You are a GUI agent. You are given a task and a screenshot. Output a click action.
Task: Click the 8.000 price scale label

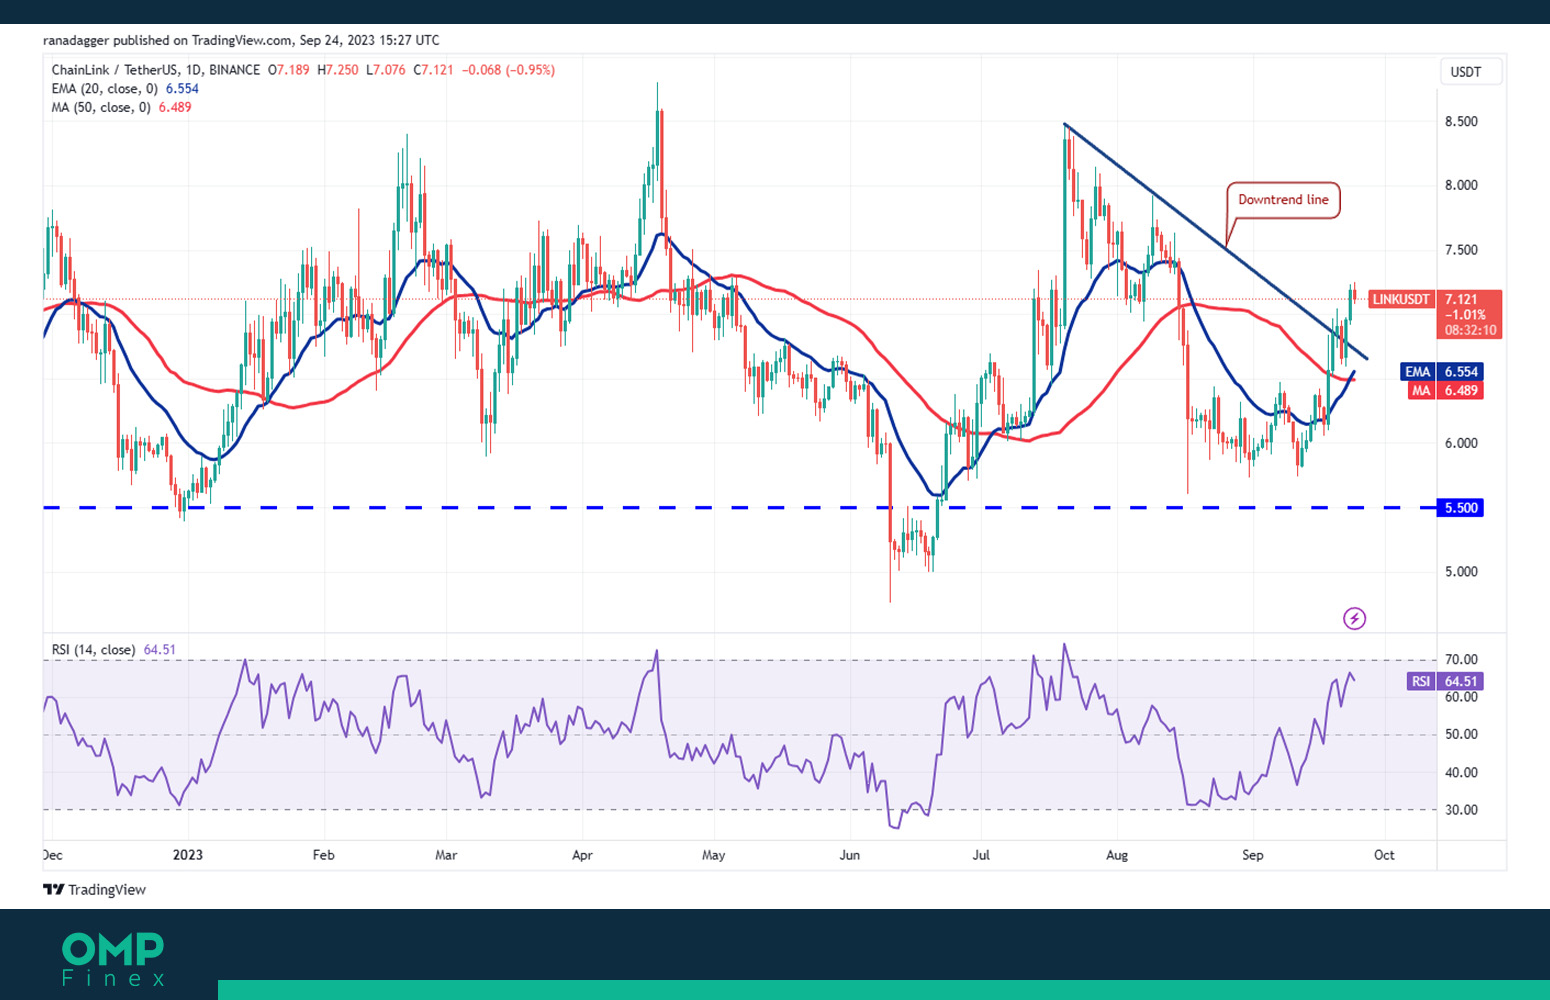point(1461,186)
